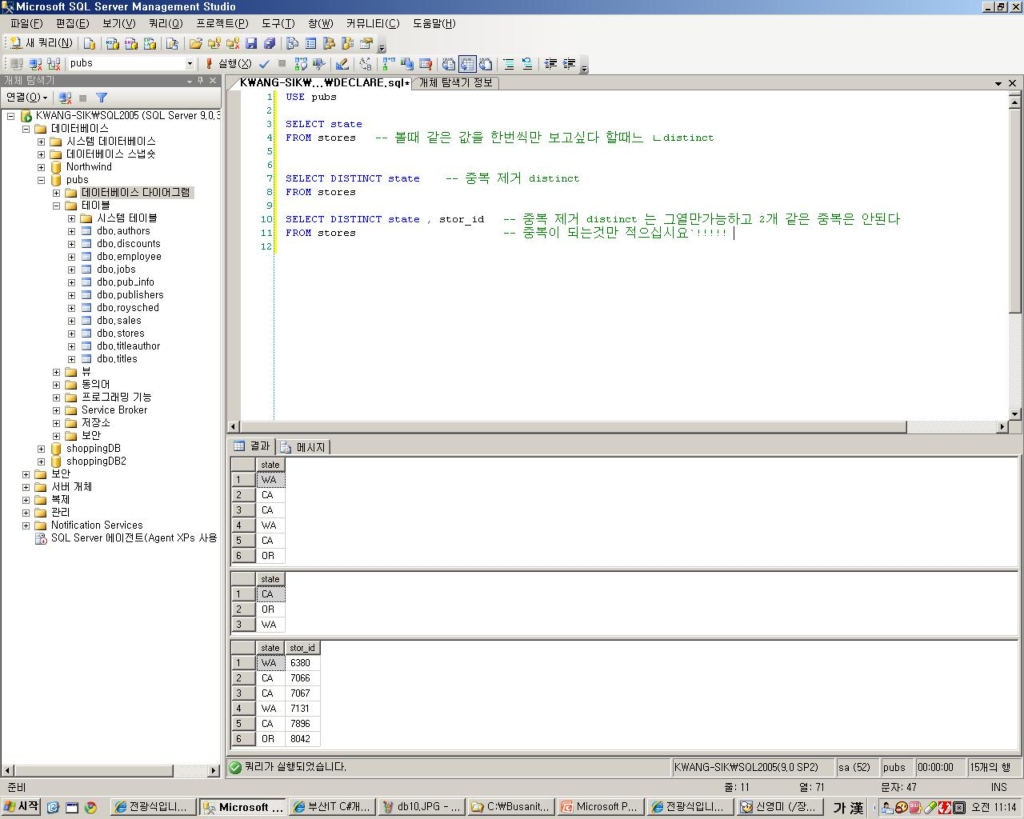Viewport: 1024px width, 819px height.
Task: Open the 도움말(H) menu
Action: click(x=434, y=24)
